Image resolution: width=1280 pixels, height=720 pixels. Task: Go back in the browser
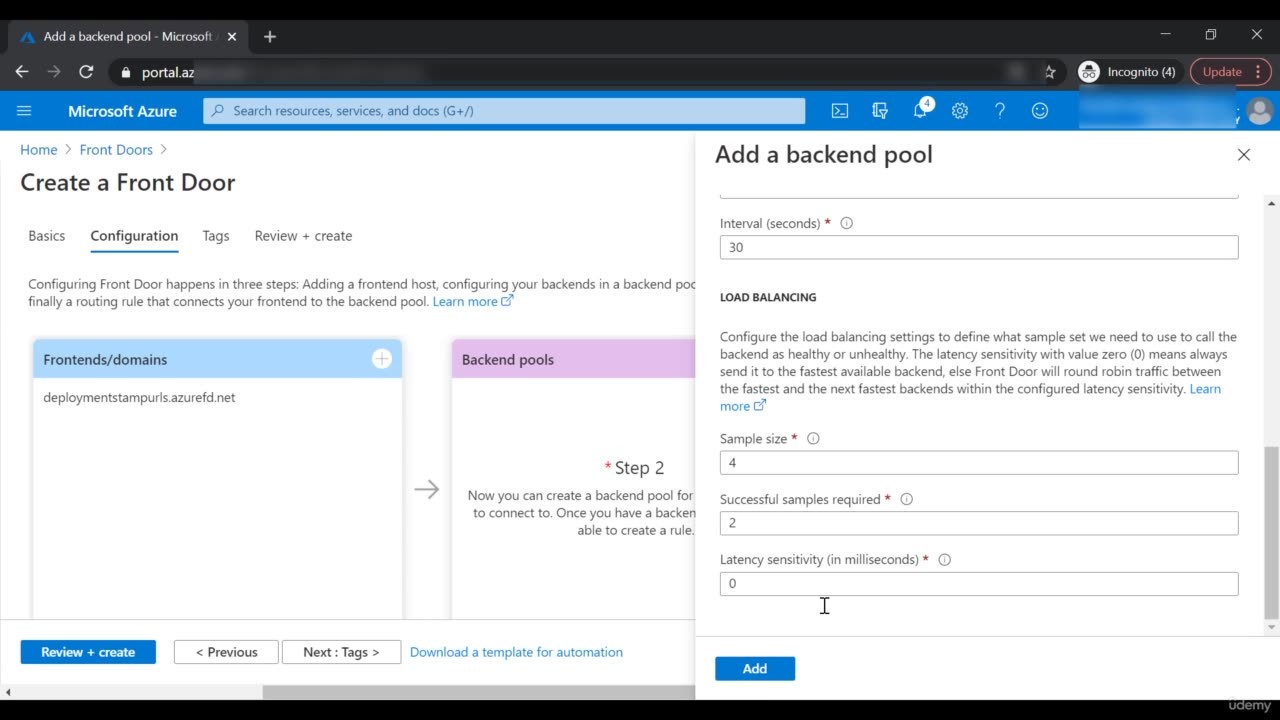coord(22,72)
